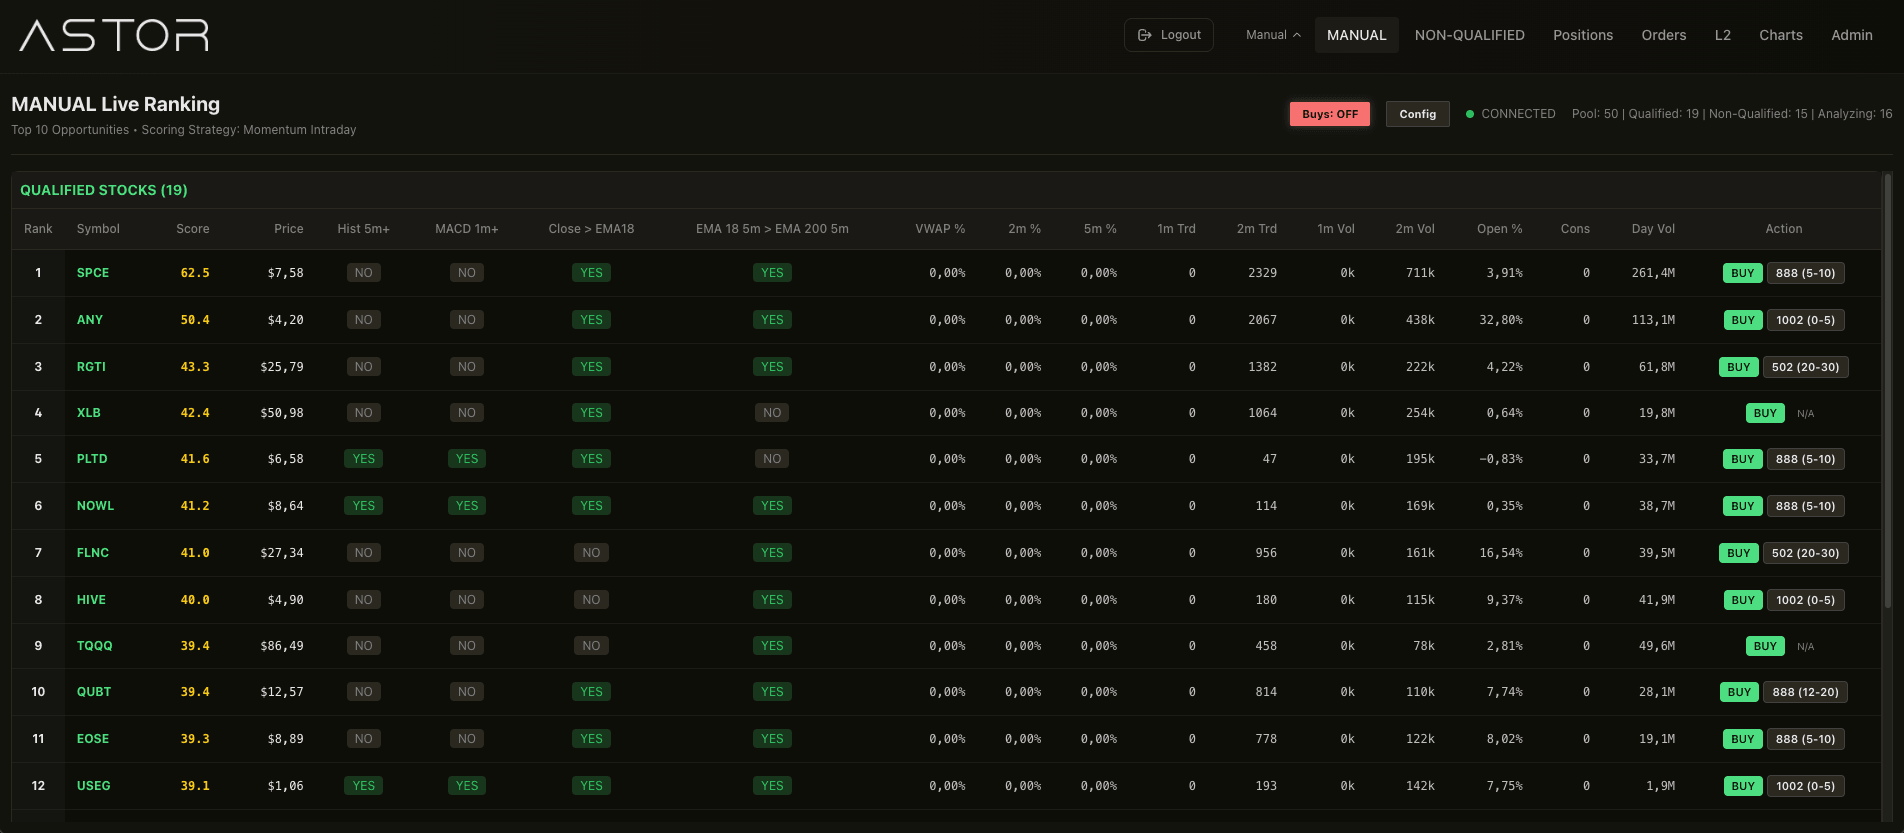Click the Pool and Qualified status summary
1904x833 pixels.
point(1732,114)
